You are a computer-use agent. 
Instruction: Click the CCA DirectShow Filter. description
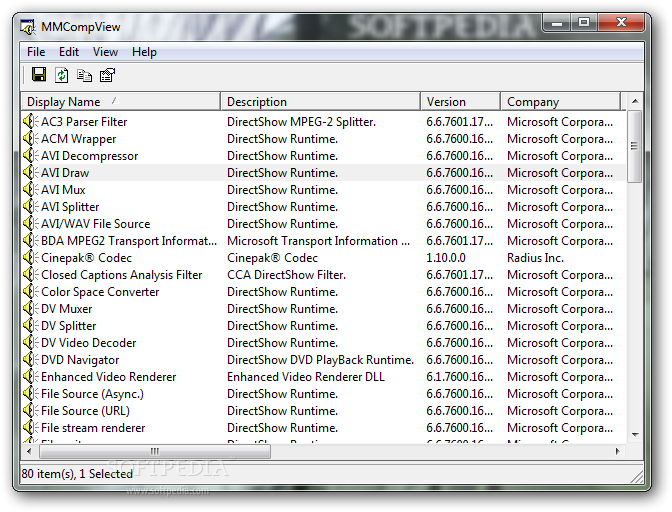[286, 275]
